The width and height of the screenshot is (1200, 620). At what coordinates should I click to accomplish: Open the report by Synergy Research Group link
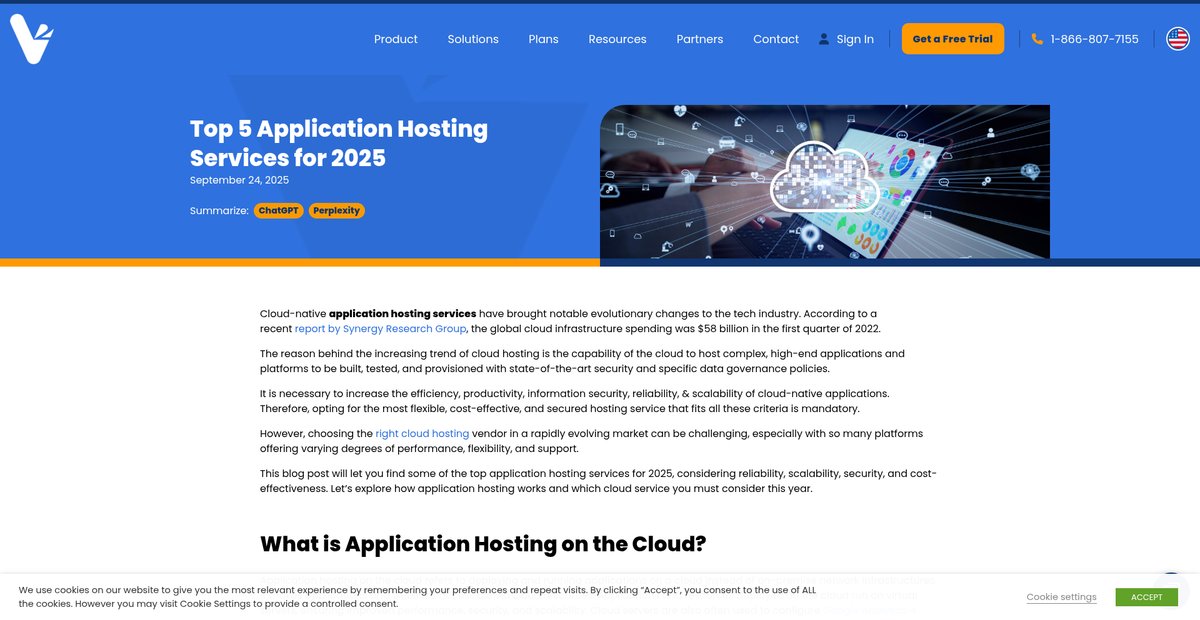[x=381, y=329]
